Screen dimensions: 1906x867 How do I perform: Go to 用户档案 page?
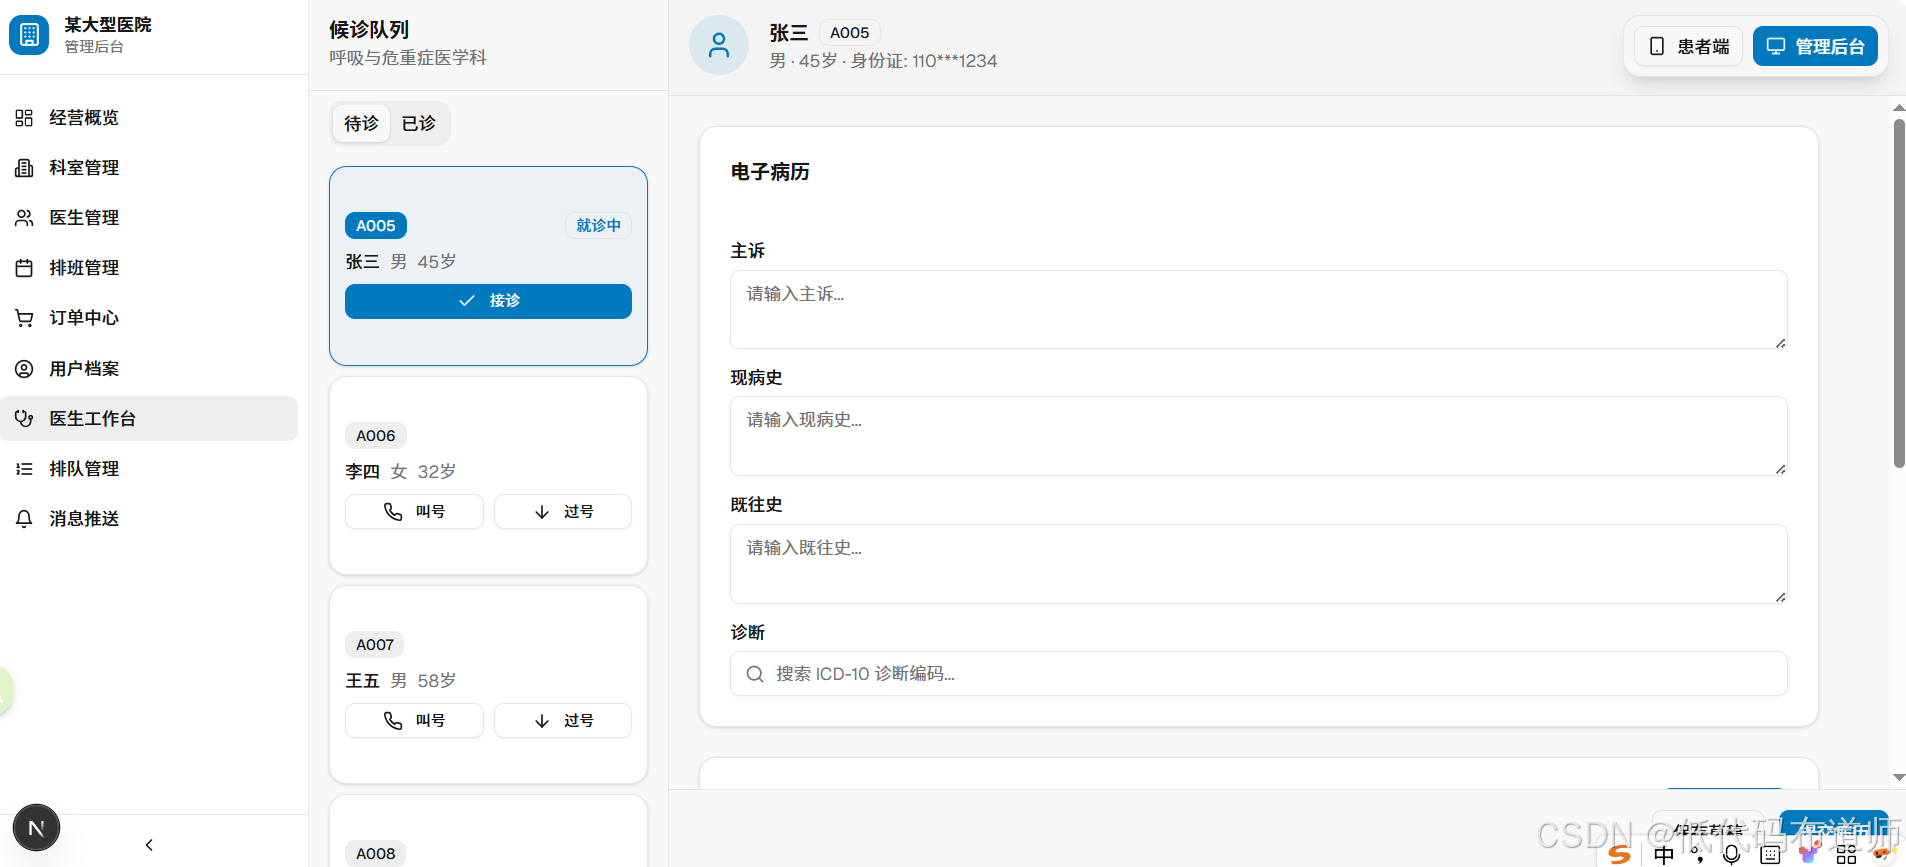click(x=150, y=369)
